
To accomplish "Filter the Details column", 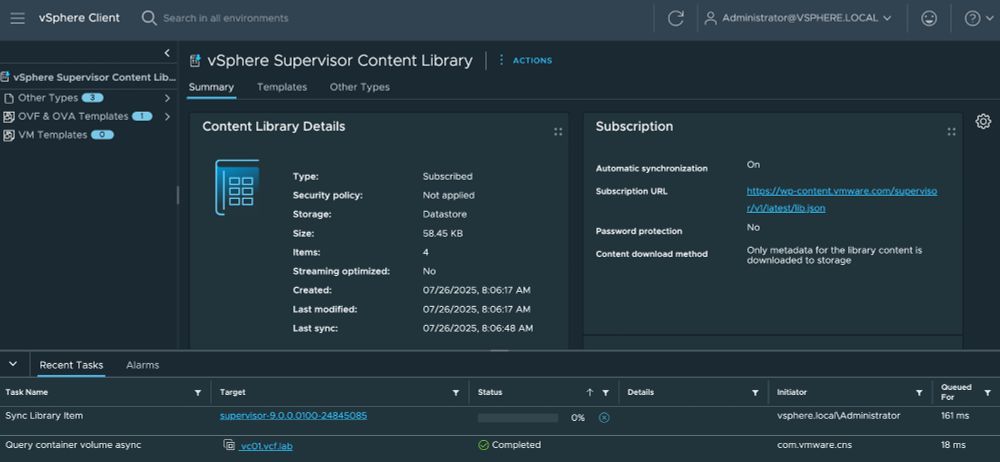I will click(x=755, y=392).
